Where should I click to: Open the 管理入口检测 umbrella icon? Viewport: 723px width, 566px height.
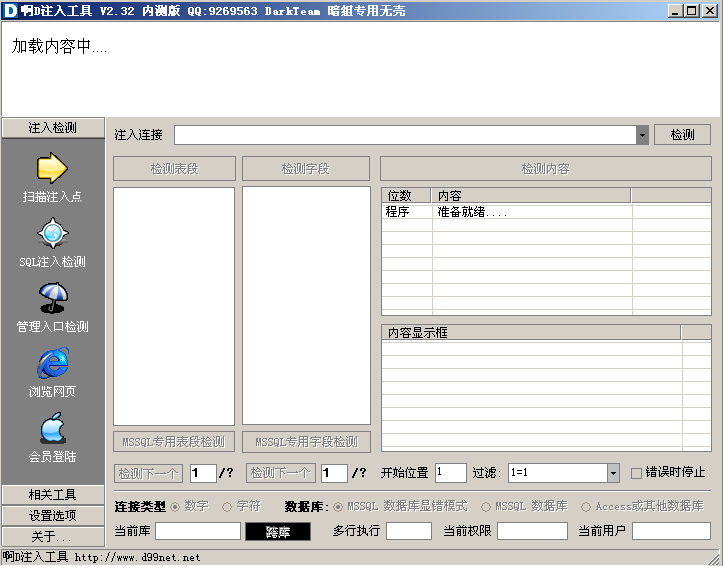pos(53,298)
